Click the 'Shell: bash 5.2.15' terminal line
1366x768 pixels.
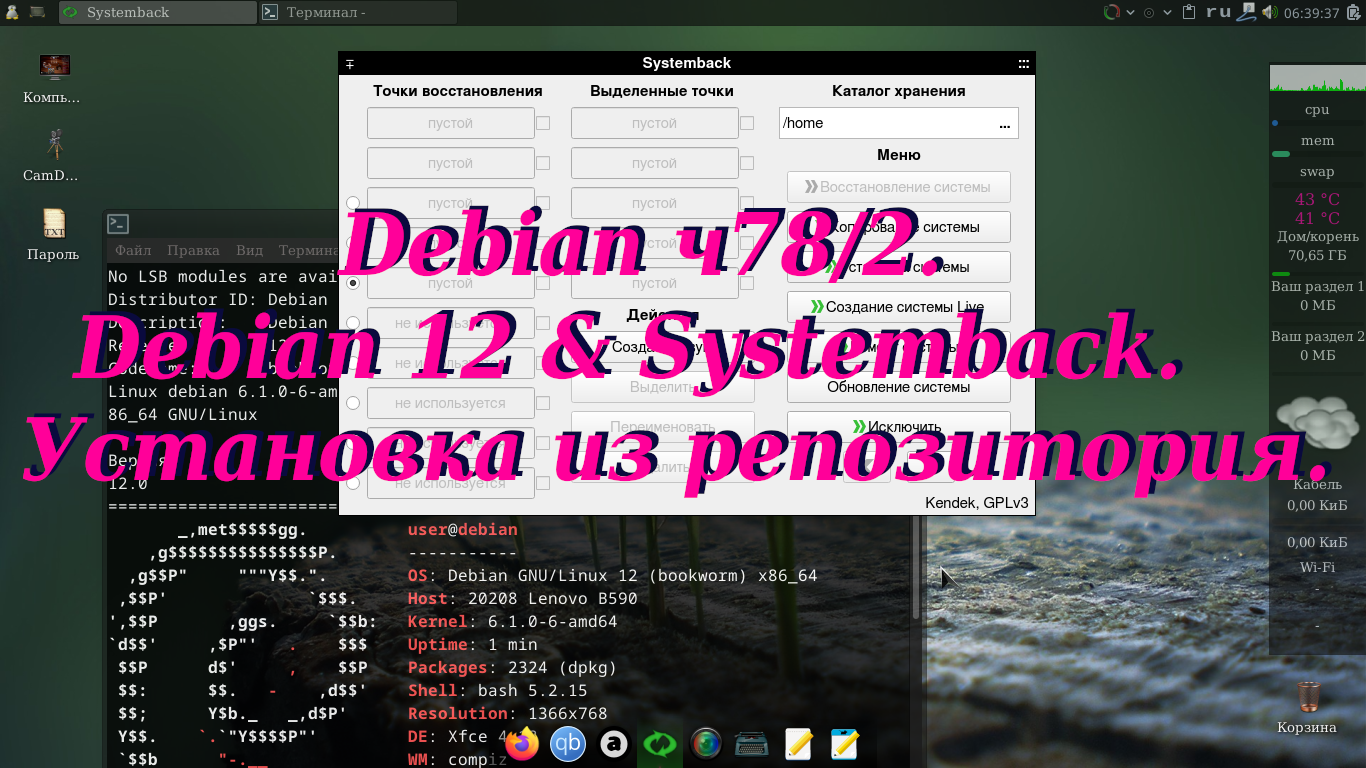(x=497, y=691)
